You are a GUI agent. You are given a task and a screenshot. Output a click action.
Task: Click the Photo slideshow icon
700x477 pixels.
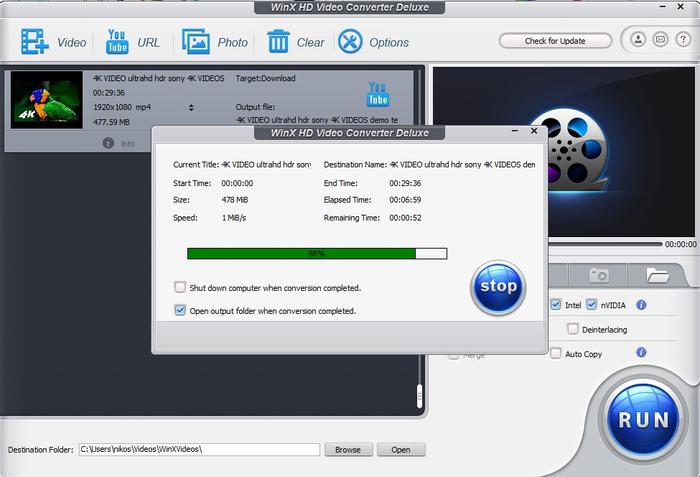196,42
